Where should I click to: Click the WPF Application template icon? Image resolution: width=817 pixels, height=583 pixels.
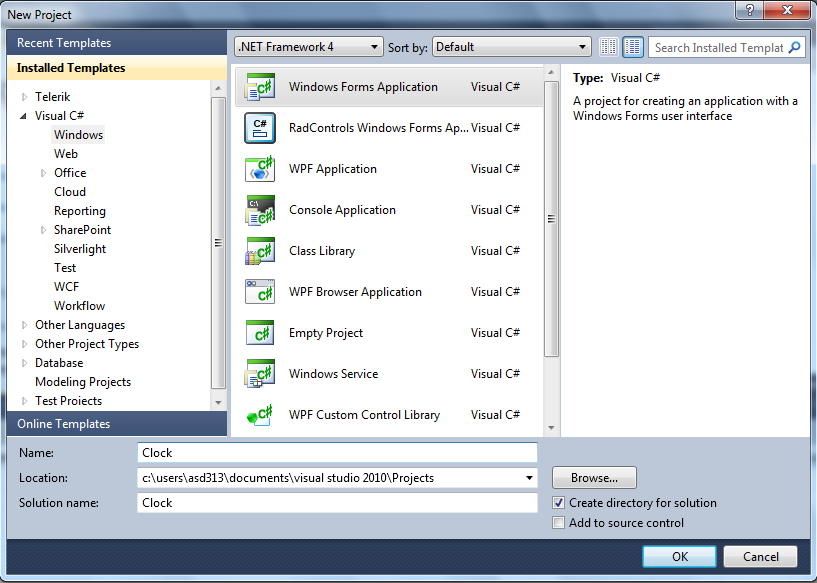[259, 169]
